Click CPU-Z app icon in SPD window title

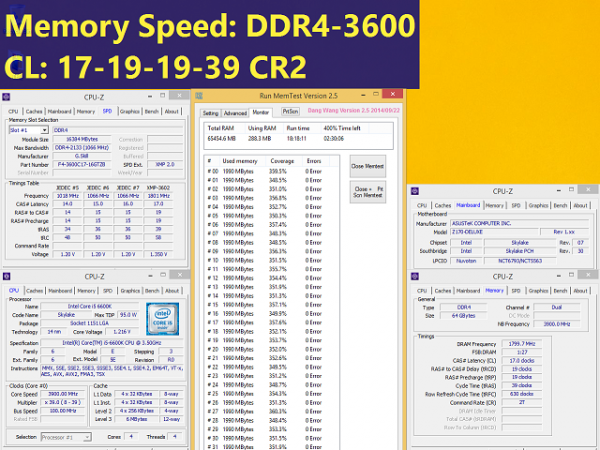coord(6,97)
